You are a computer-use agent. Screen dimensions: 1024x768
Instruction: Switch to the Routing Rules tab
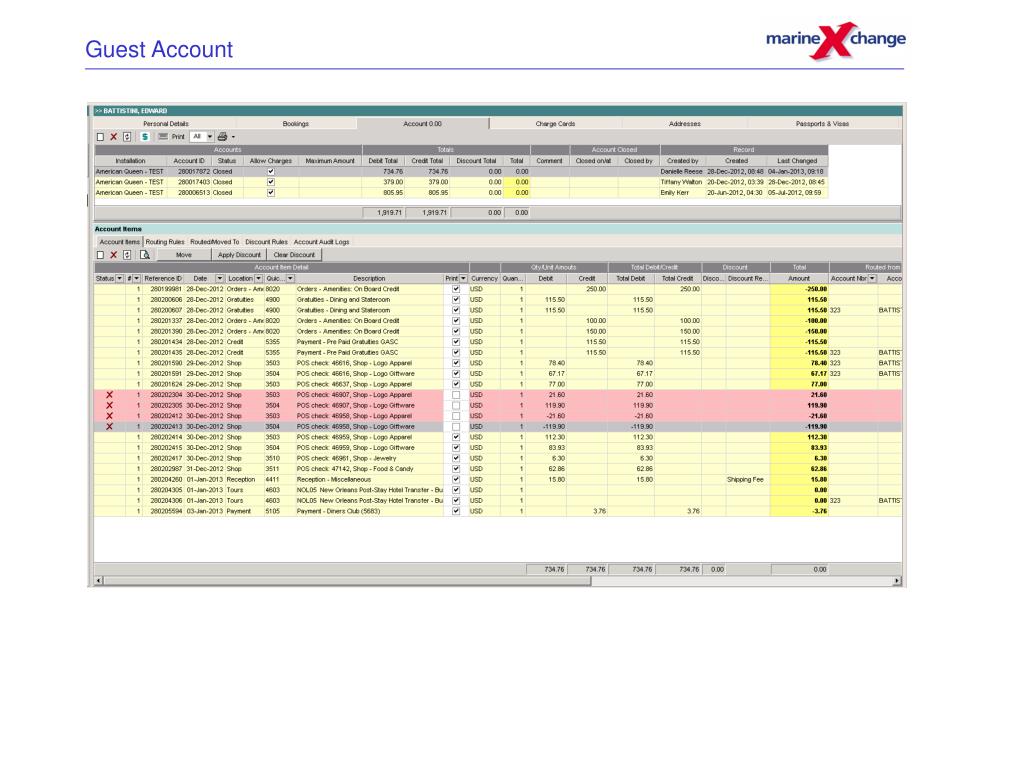tap(165, 242)
